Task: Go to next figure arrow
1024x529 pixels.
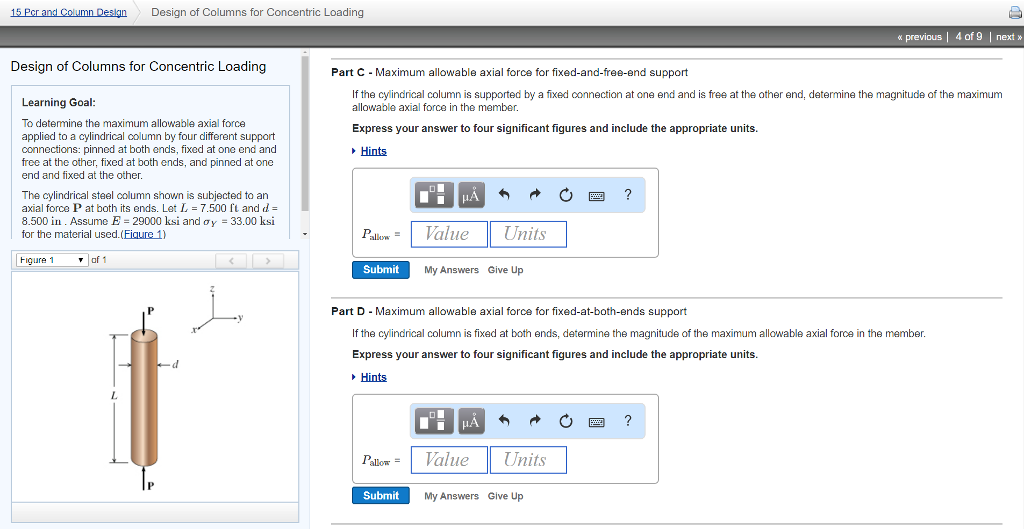Action: 267,261
